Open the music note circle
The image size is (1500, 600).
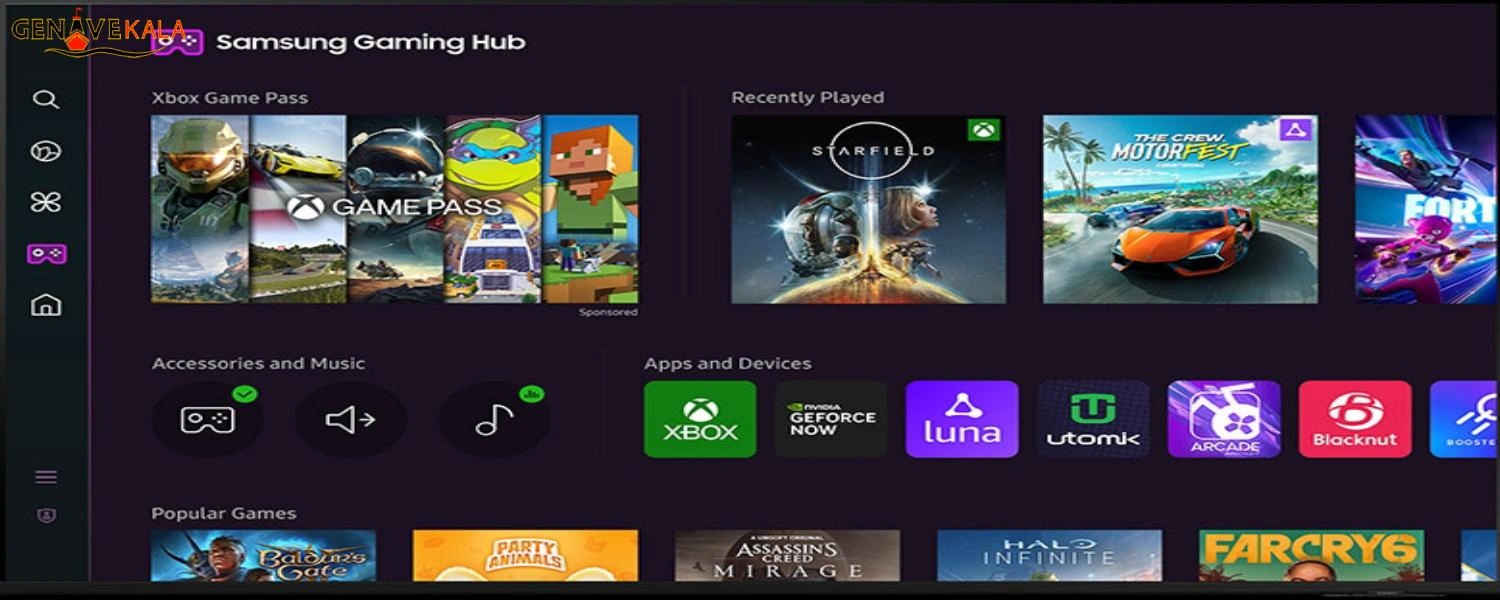[494, 419]
